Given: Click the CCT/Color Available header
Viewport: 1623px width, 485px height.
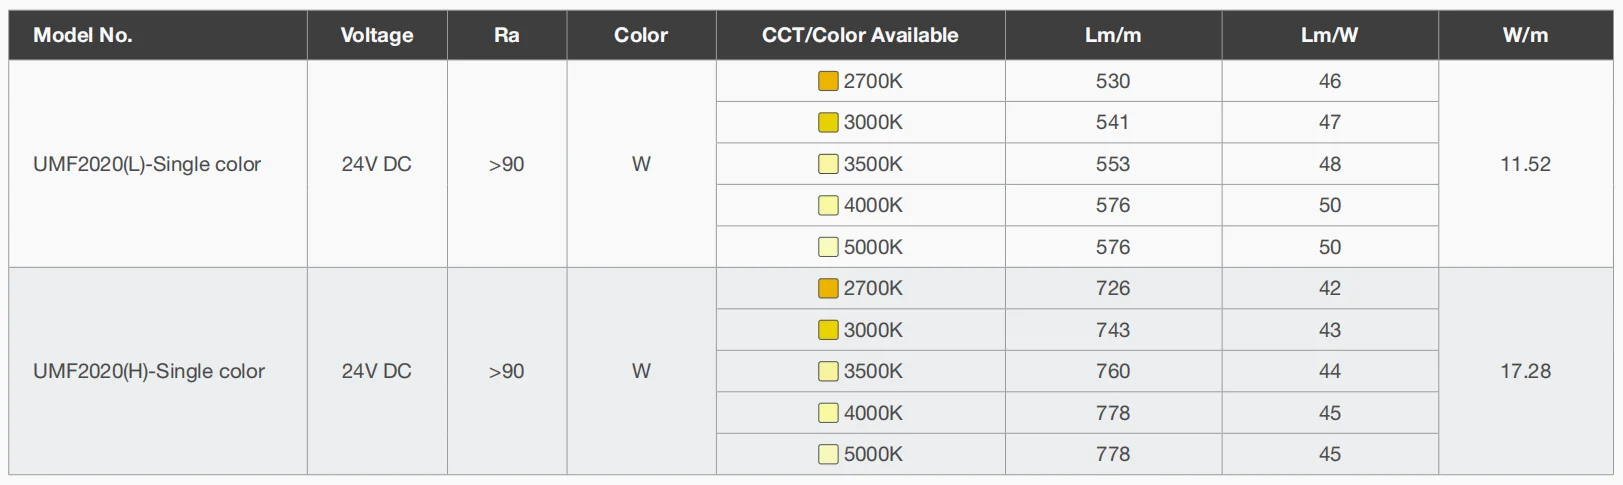Looking at the screenshot, I should (x=860, y=35).
